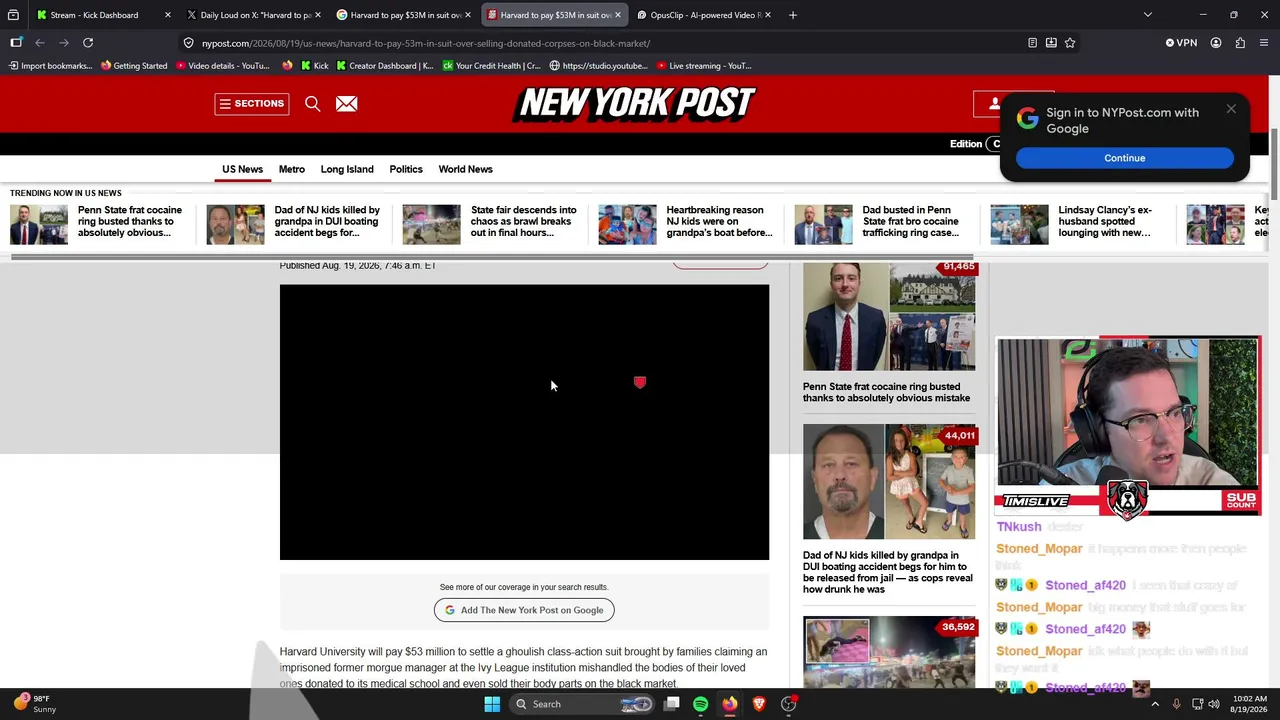Reload the page with the refresh icon

point(88,43)
